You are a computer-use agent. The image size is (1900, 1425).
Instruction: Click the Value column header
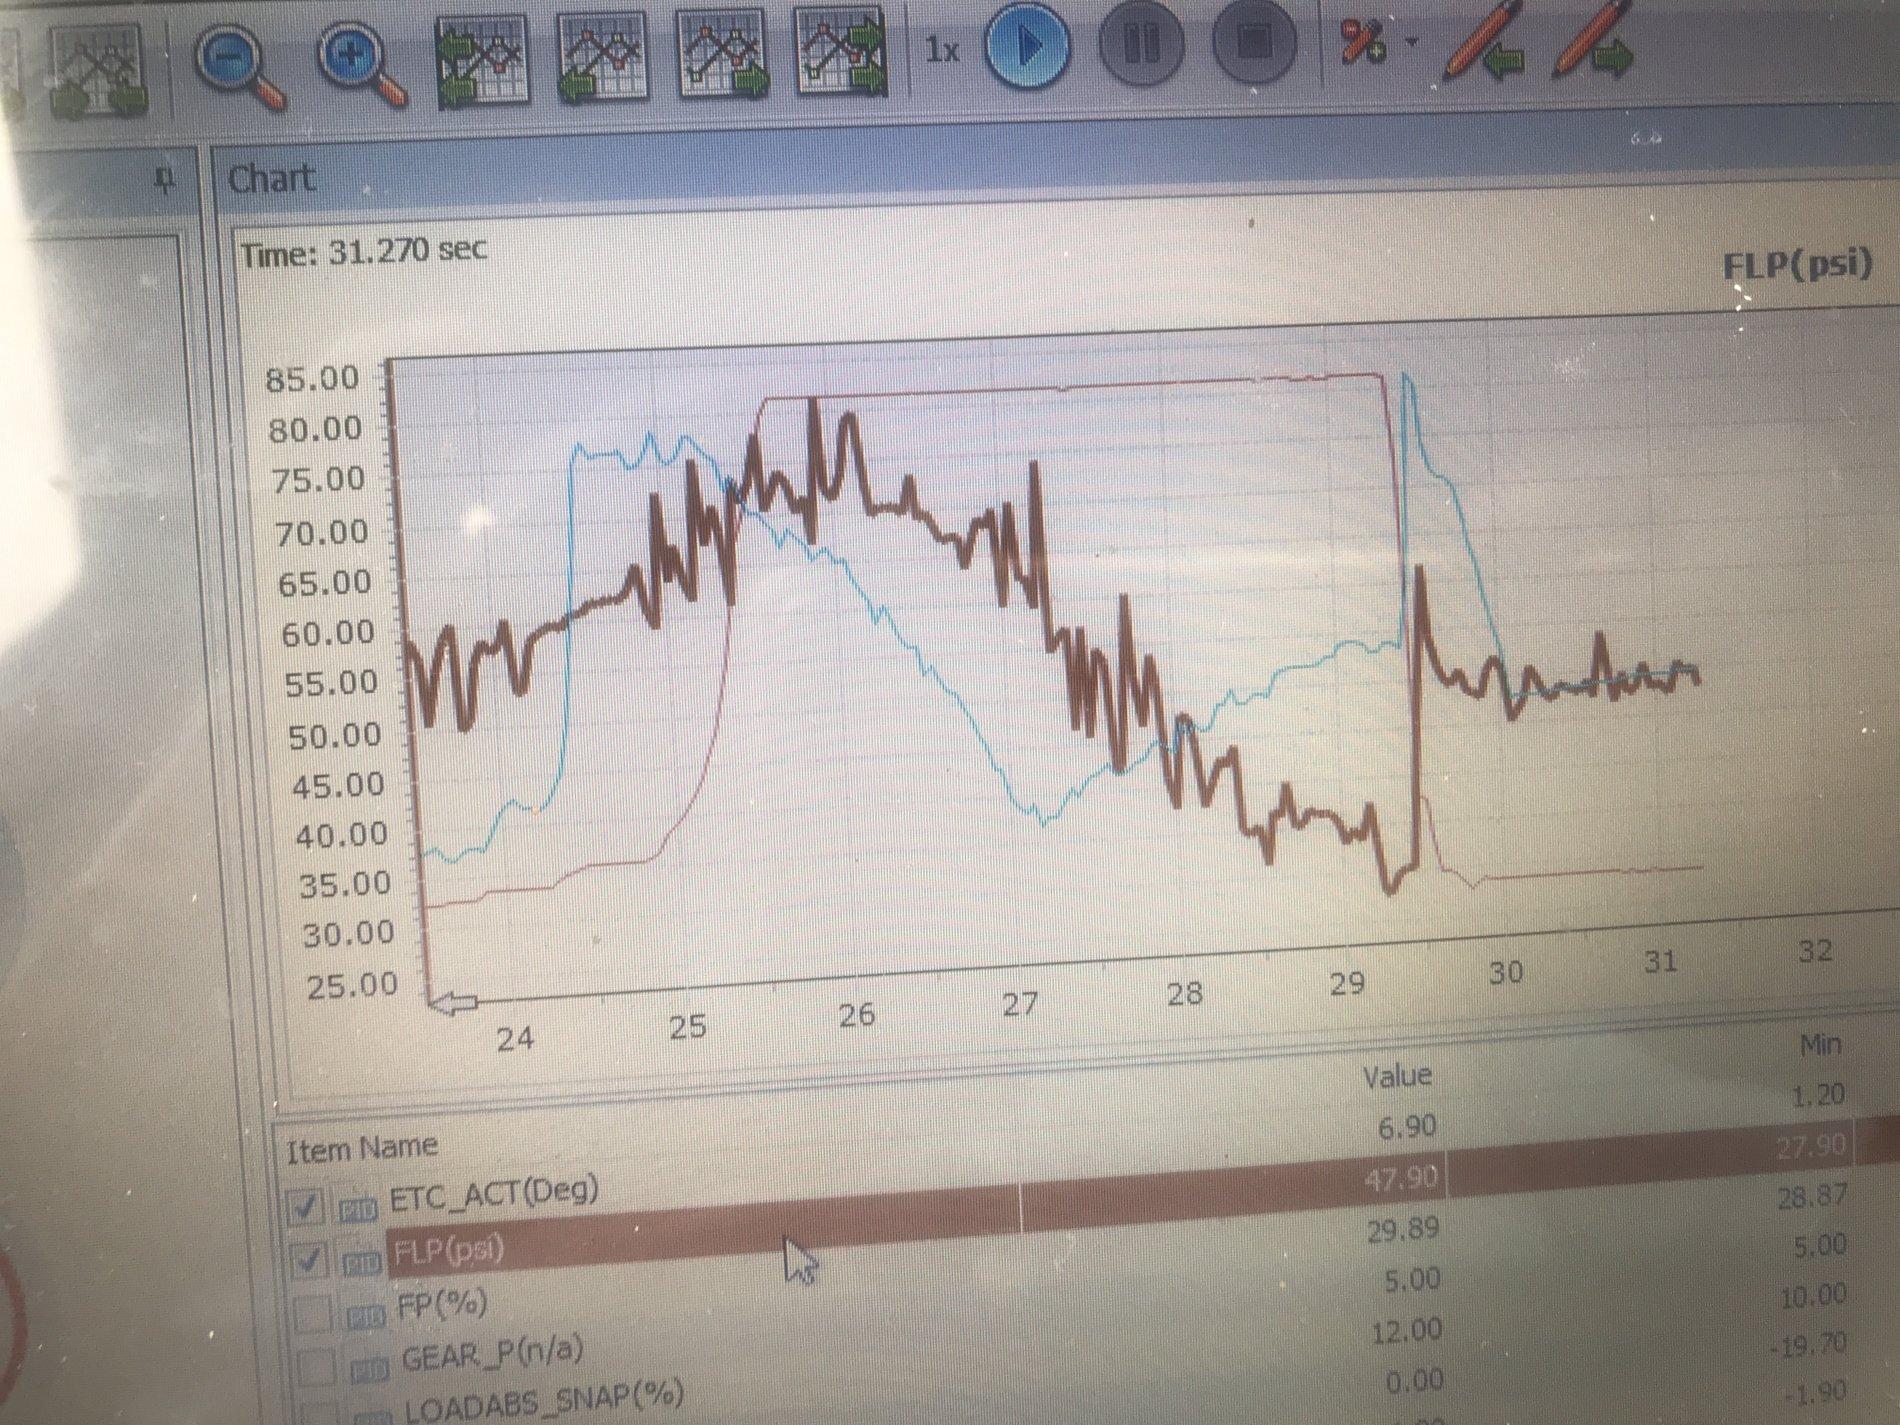pos(1397,1077)
